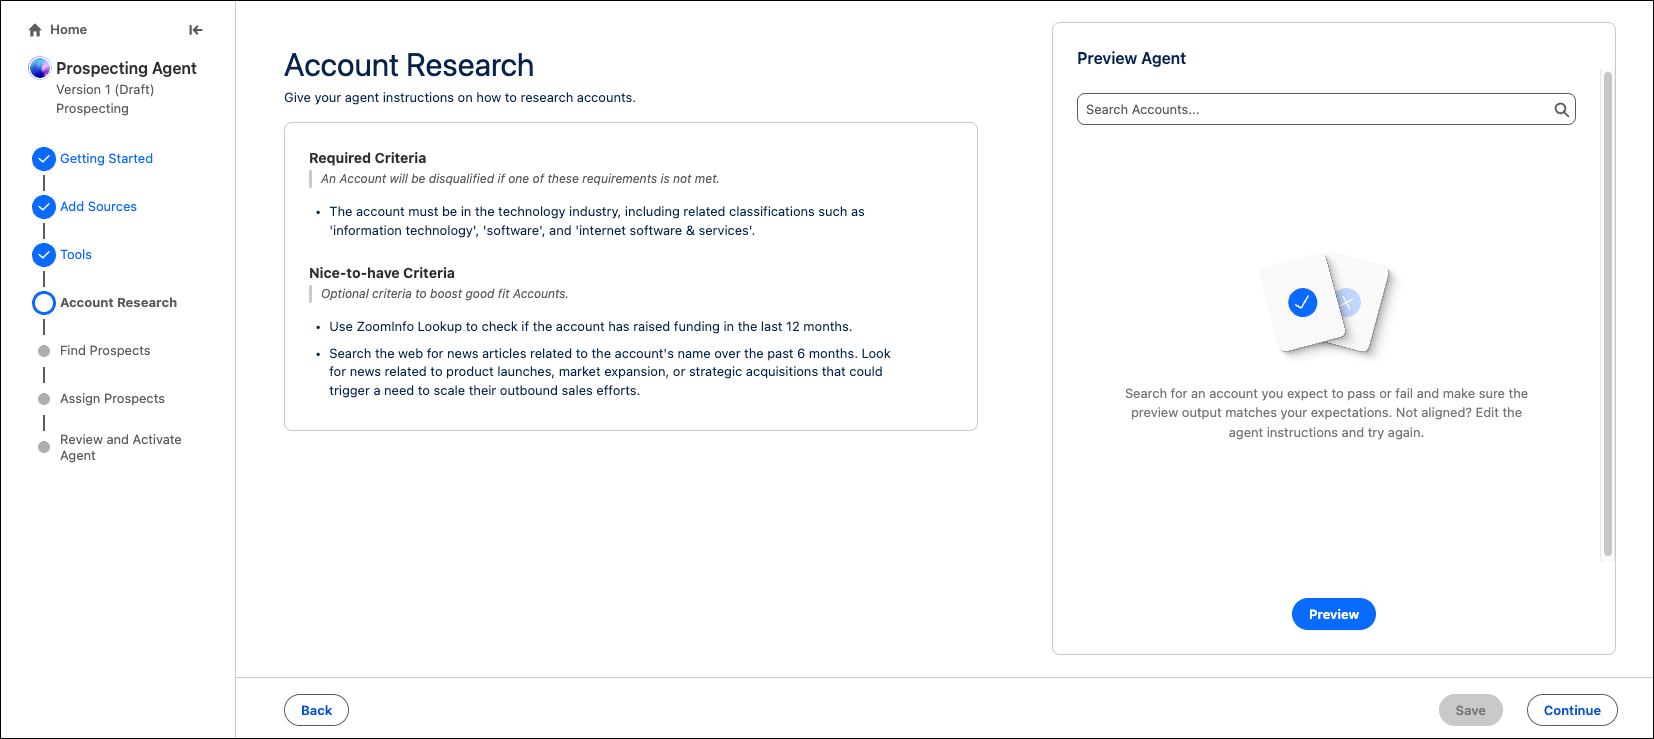1654x739 pixels.
Task: Focus the Search Accounts field
Action: click(1326, 110)
